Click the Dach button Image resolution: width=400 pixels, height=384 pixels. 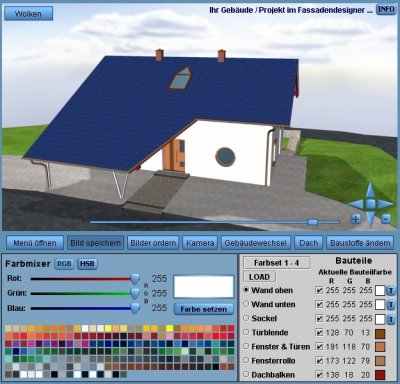[309, 243]
